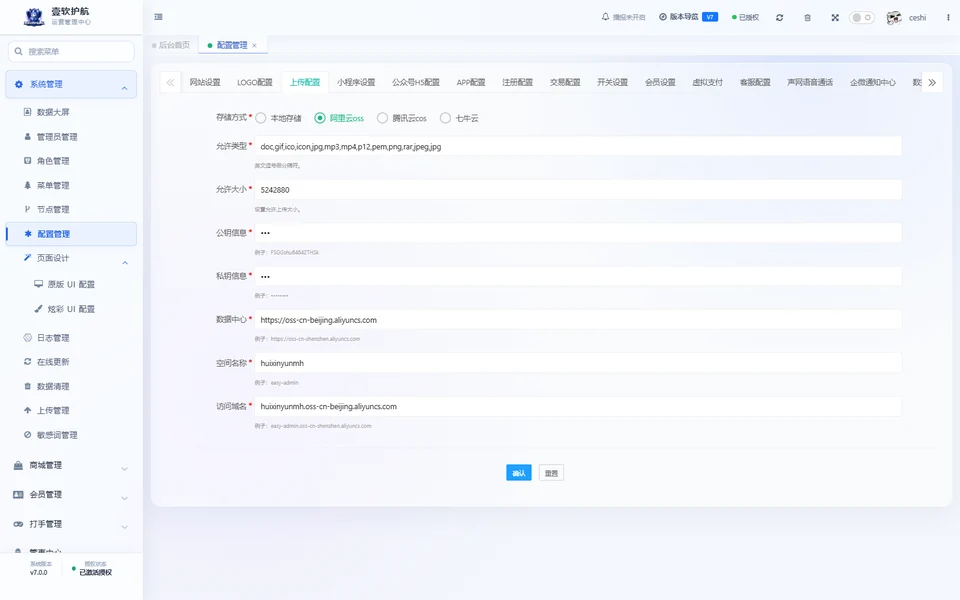Viewport: 960px width, 600px height.
Task: Switch to the LOGO配置 tab
Action: tap(255, 82)
